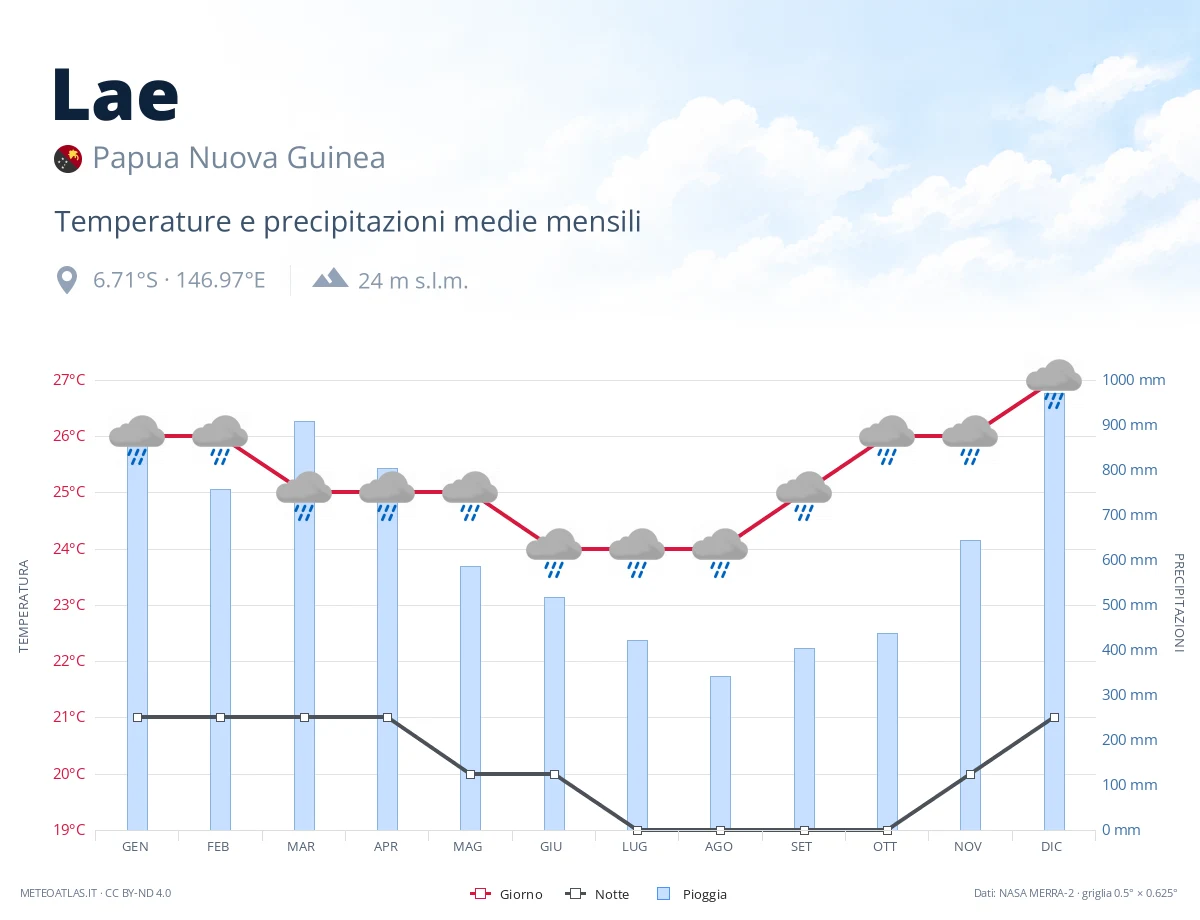The height and width of the screenshot is (920, 1200).
Task: Select the August rainfall bar
Action: click(x=720, y=753)
